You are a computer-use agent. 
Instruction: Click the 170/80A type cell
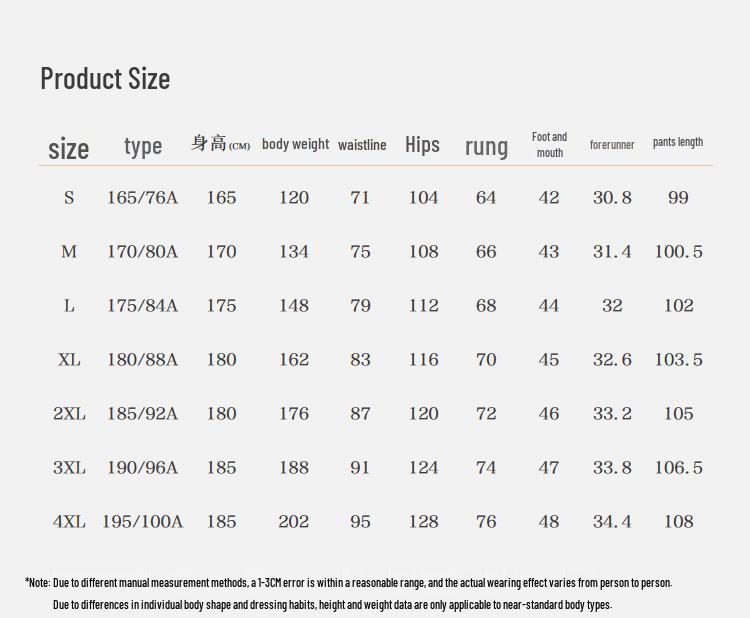click(142, 252)
